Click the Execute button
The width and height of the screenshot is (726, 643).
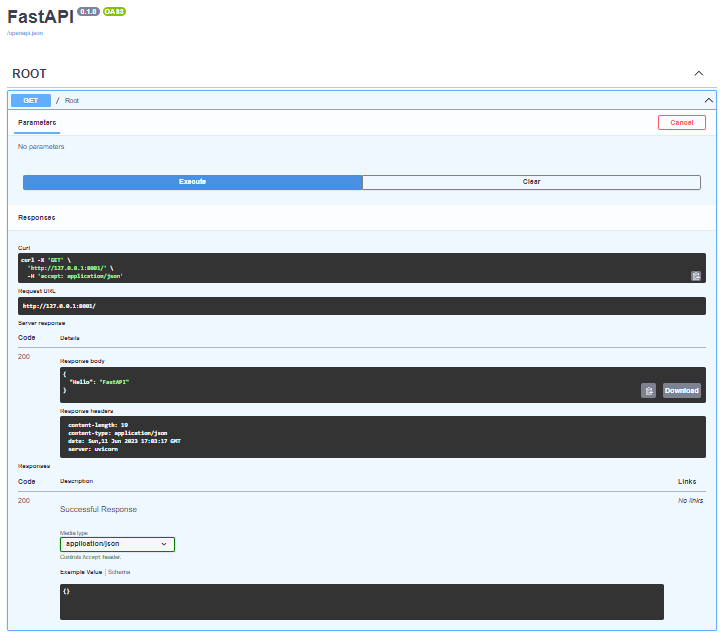pos(193,182)
